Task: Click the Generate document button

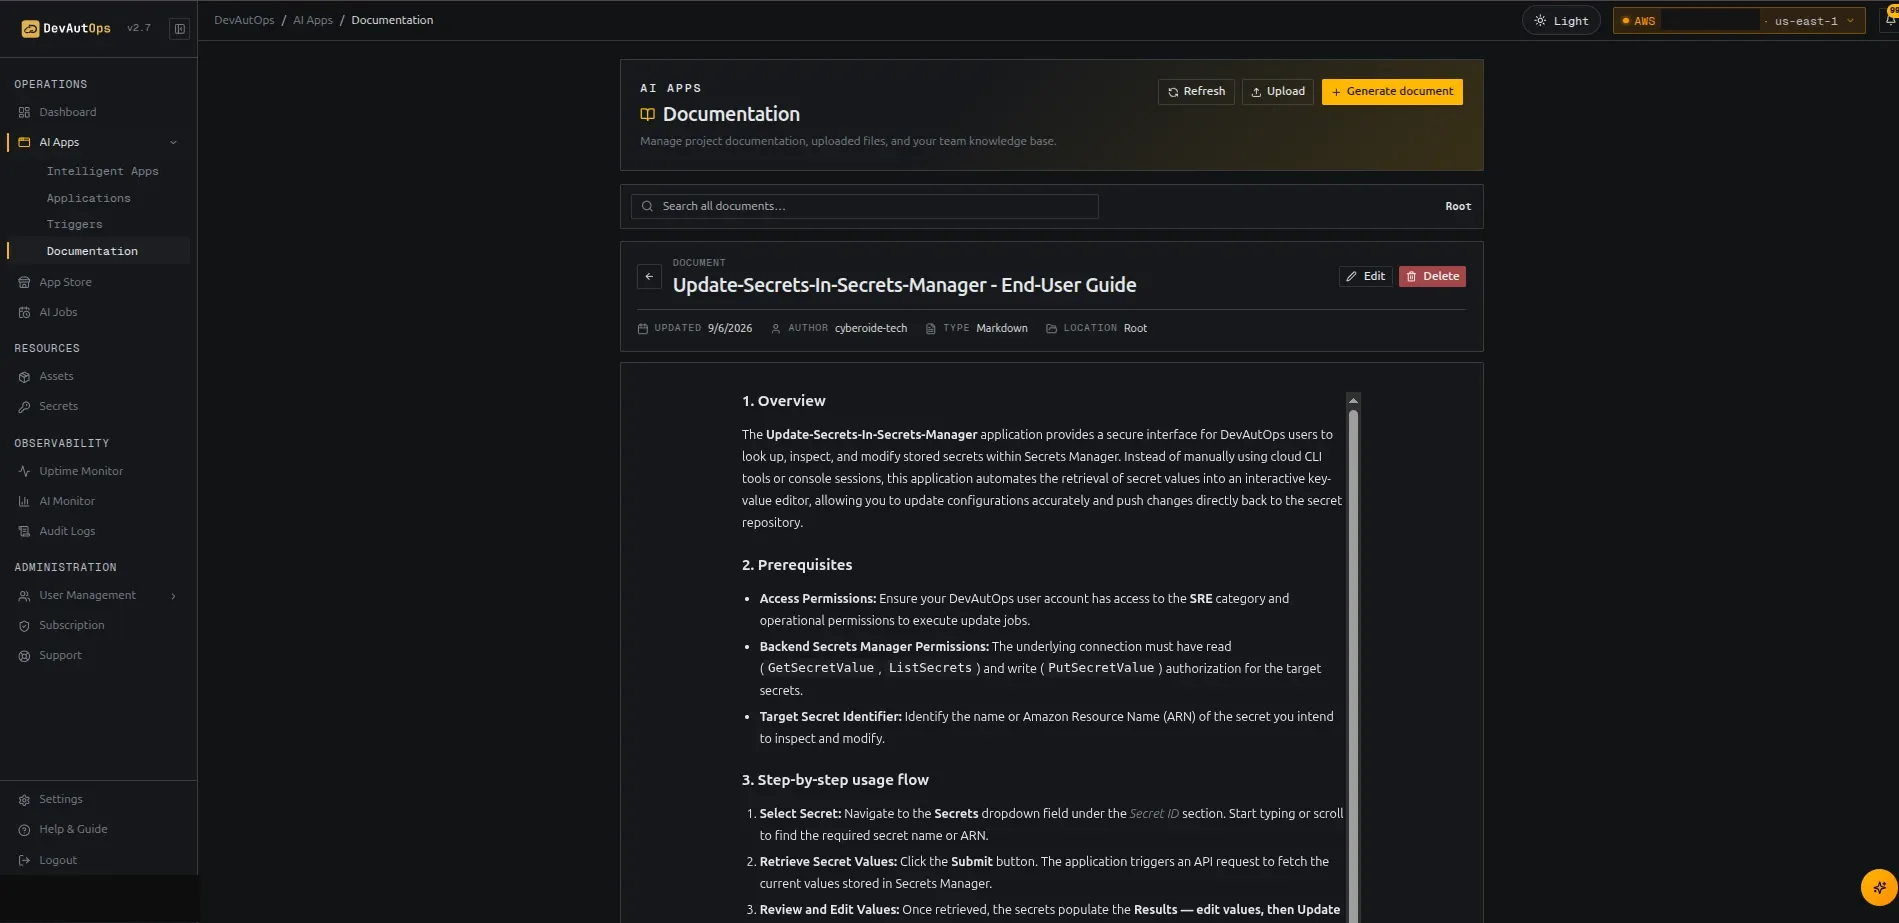Action: [1392, 92]
